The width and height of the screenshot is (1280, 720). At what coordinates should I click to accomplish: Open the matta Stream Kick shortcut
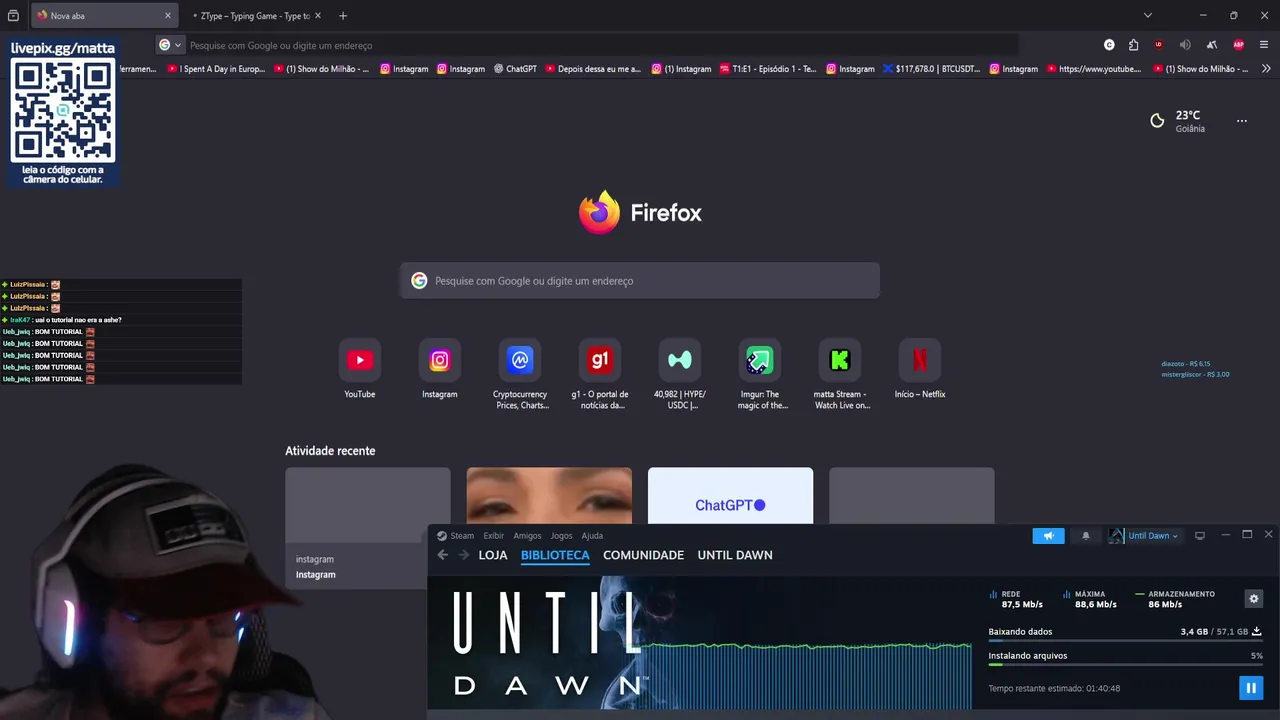point(840,374)
